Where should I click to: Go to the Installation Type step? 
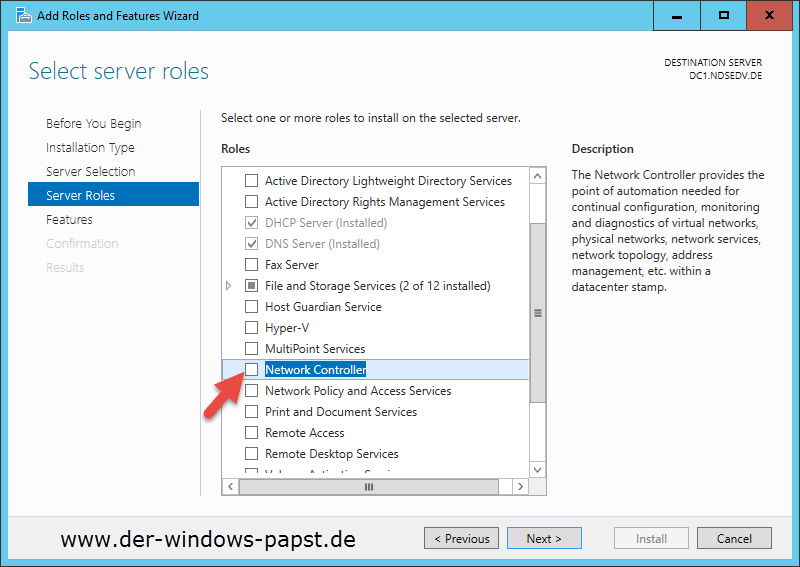point(90,148)
